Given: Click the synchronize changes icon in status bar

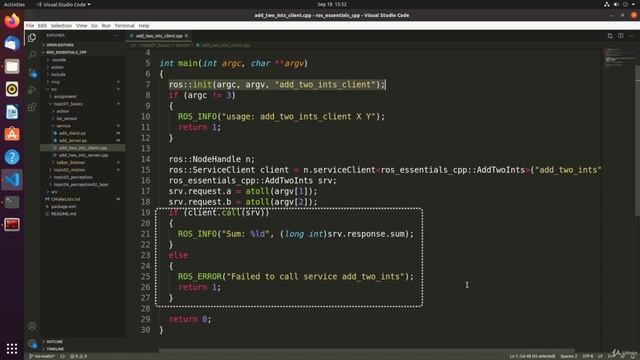Looking at the screenshot, I should [x=62, y=356].
